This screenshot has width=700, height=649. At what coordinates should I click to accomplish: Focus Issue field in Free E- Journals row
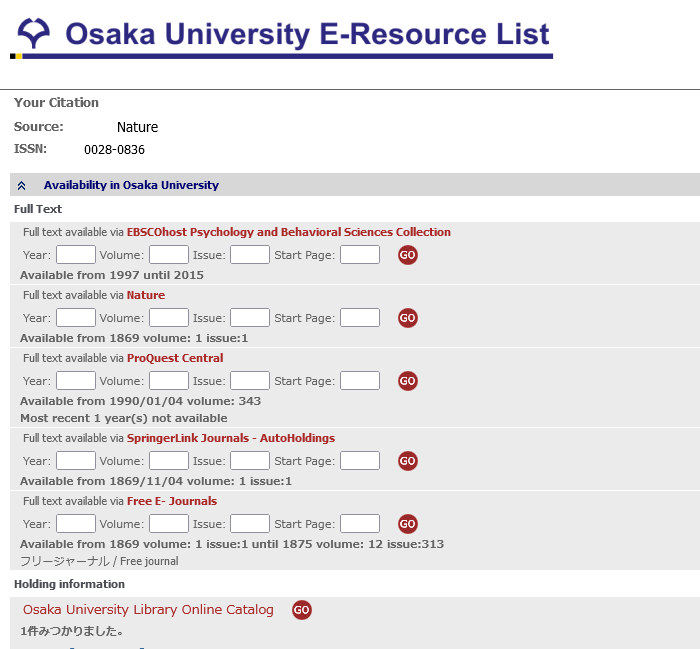tap(250, 523)
